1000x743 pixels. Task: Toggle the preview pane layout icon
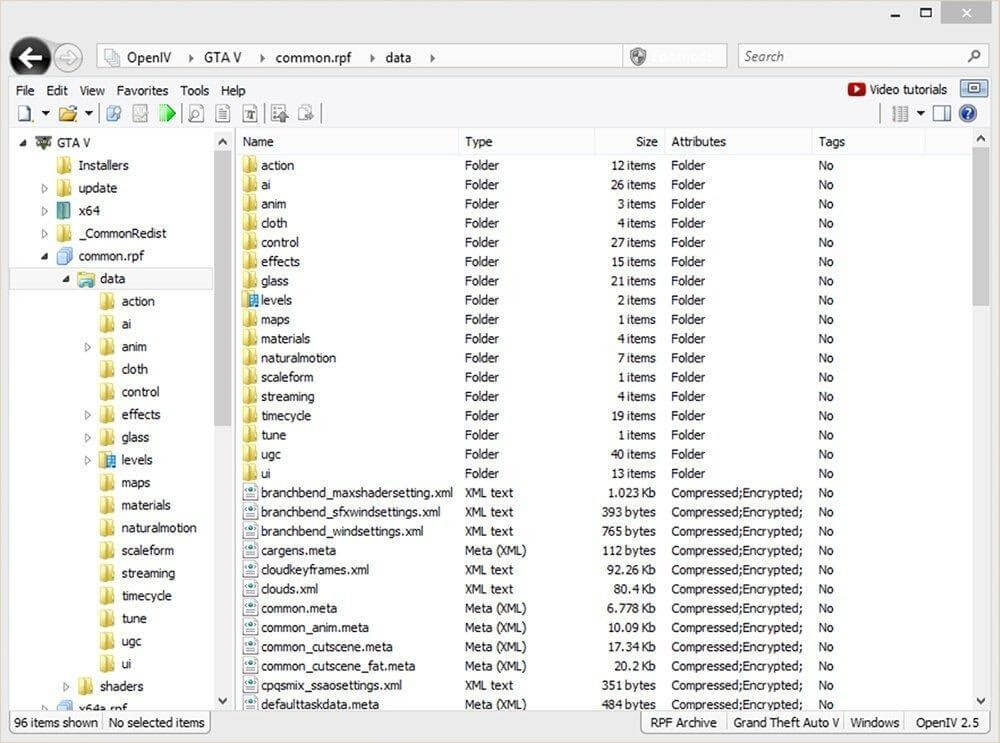(941, 114)
